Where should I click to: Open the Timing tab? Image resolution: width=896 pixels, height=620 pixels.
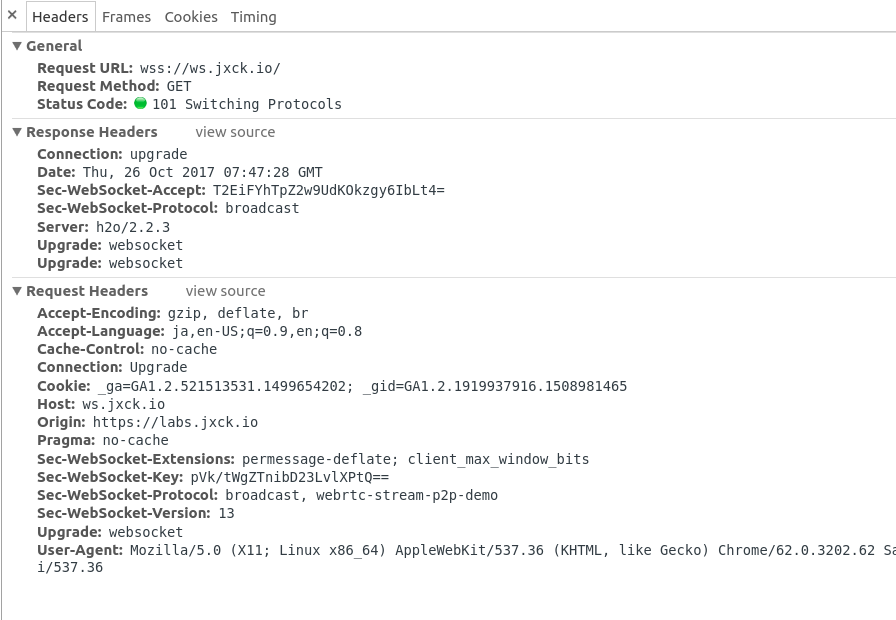point(254,17)
